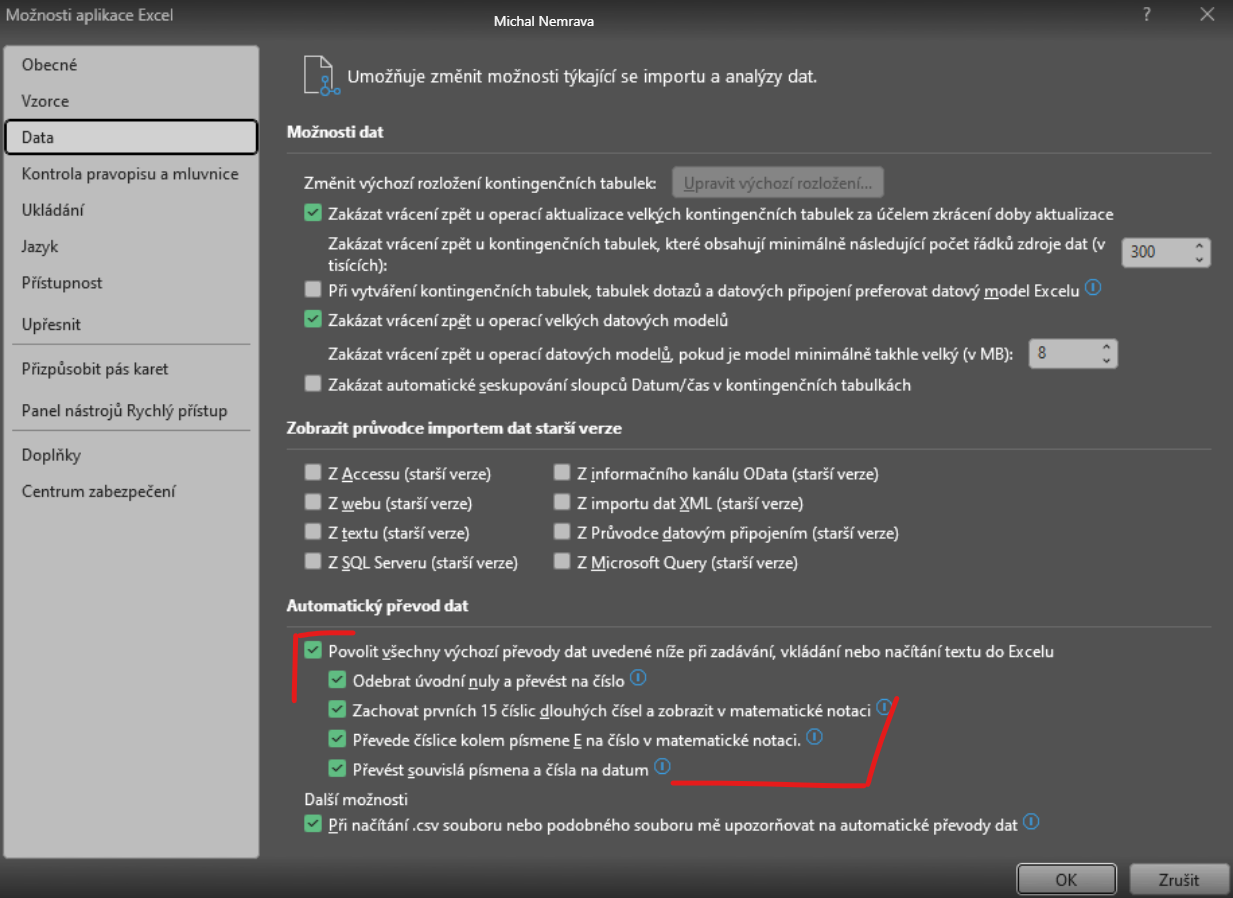Go to the Jazyk category
The image size is (1233, 898).
click(131, 246)
